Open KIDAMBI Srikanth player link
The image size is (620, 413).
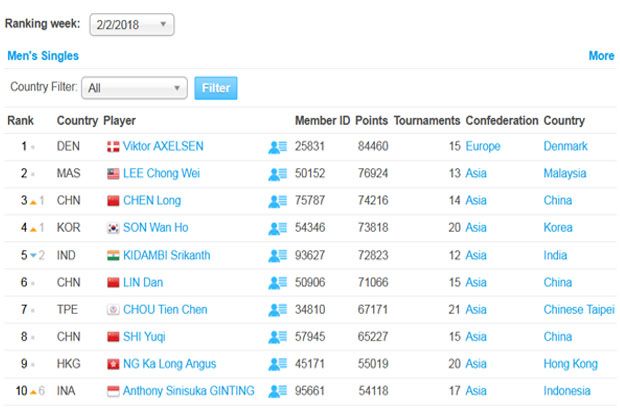(166, 255)
